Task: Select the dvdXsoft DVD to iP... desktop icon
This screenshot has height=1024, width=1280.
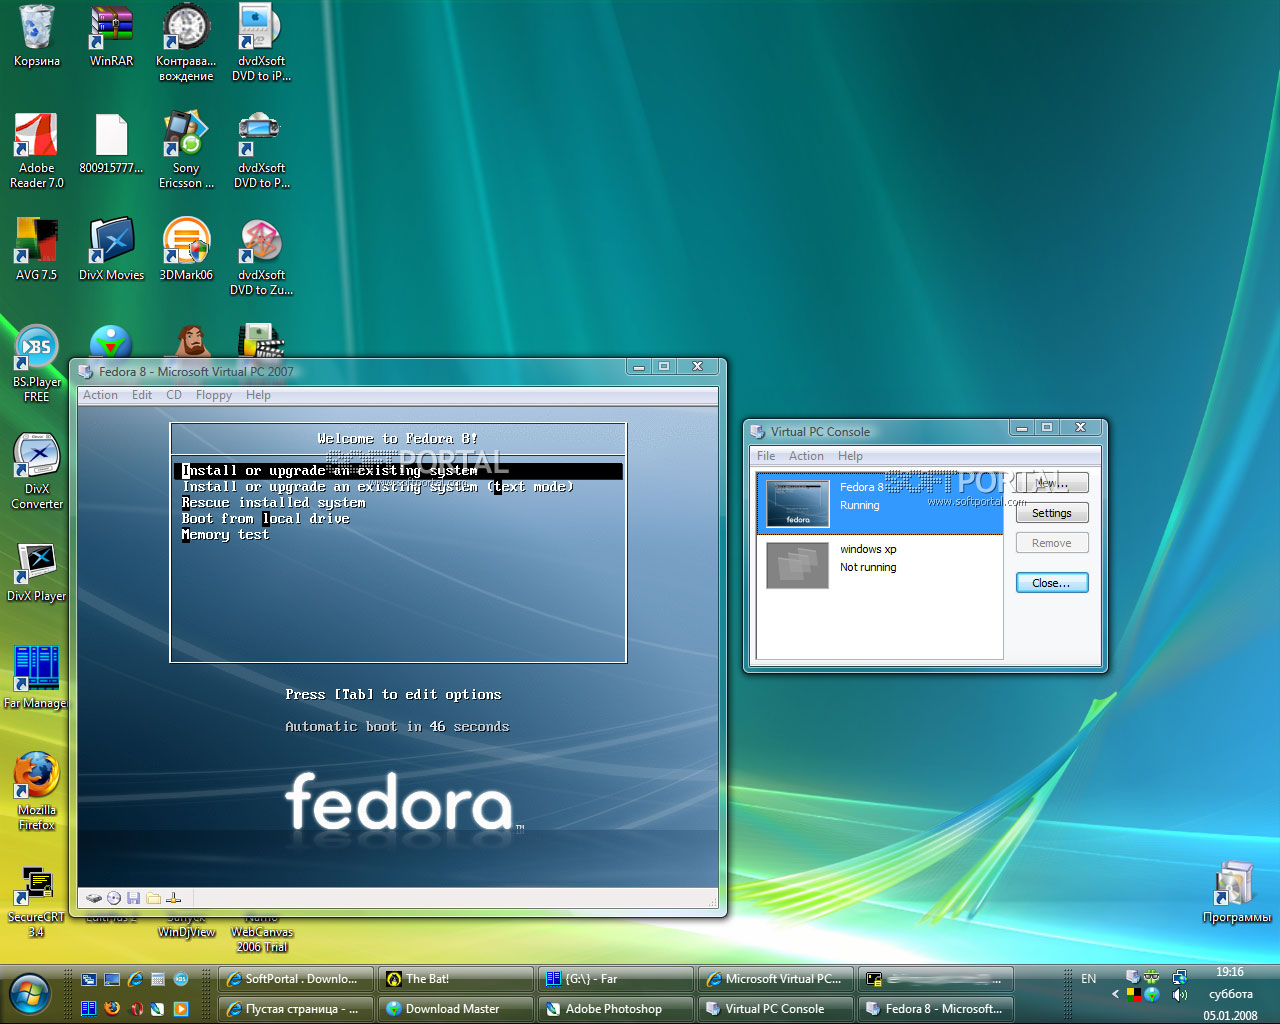Action: click(261, 43)
